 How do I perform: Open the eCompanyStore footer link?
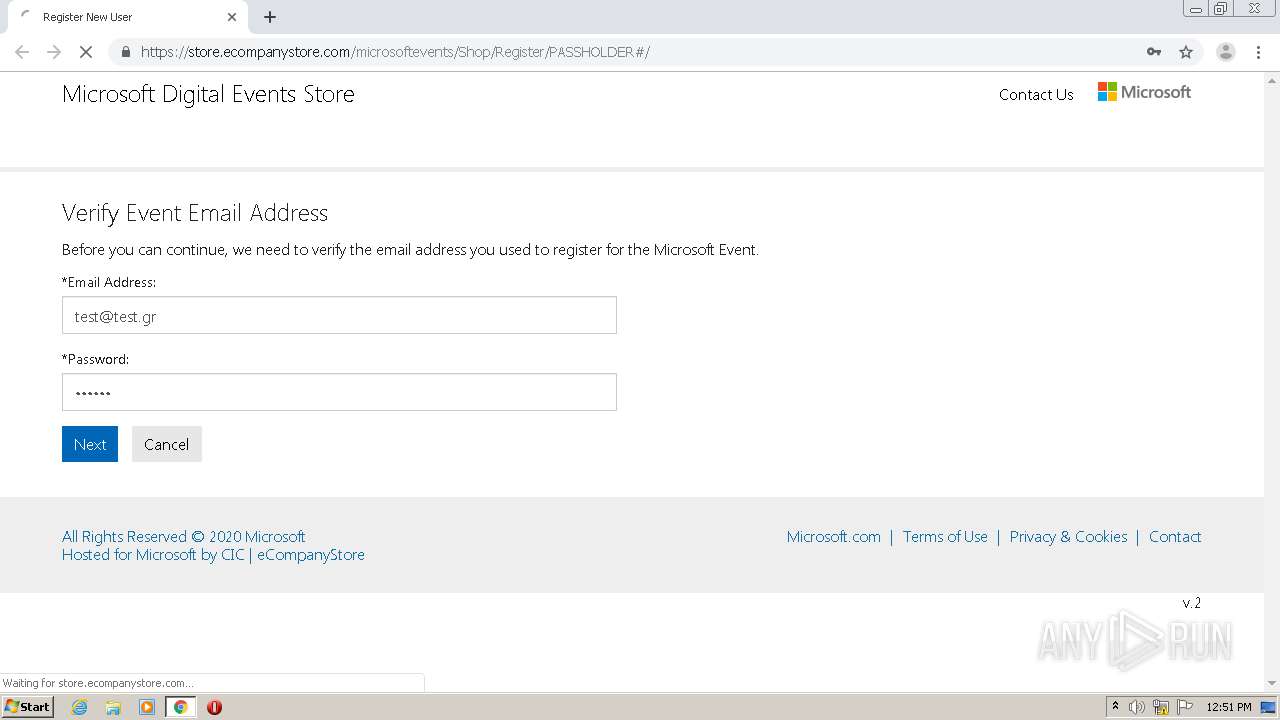pos(311,555)
